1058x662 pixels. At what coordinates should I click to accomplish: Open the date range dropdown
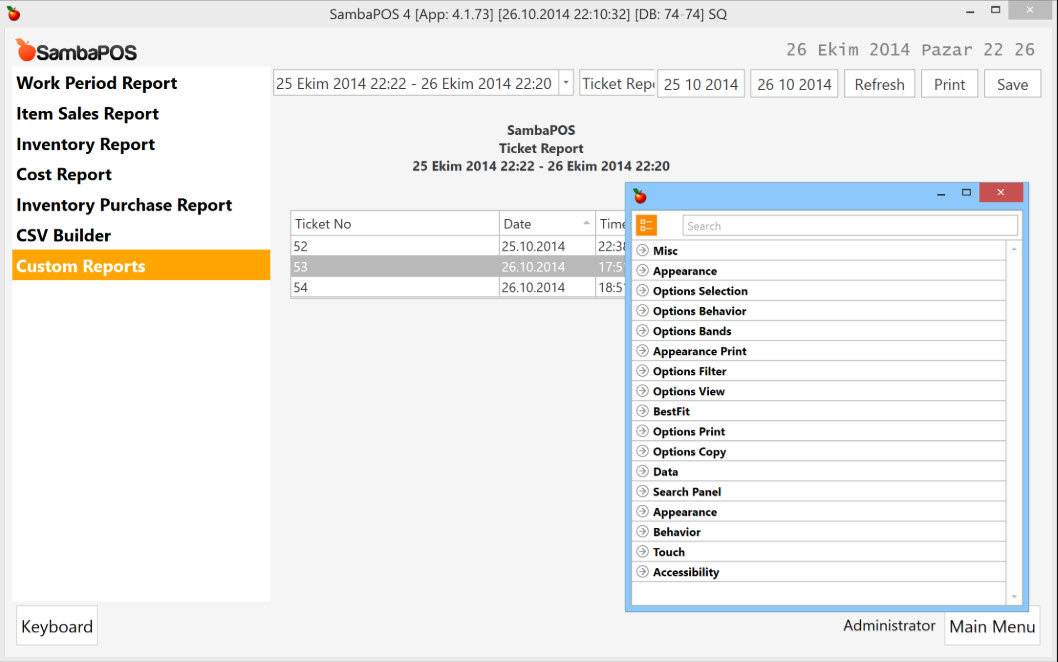(x=564, y=83)
